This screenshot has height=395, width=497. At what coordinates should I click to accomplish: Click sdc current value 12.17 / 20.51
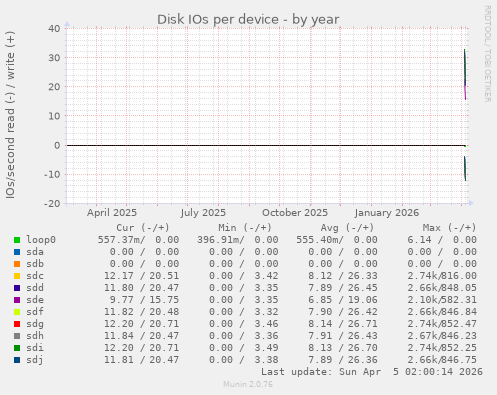(141, 276)
